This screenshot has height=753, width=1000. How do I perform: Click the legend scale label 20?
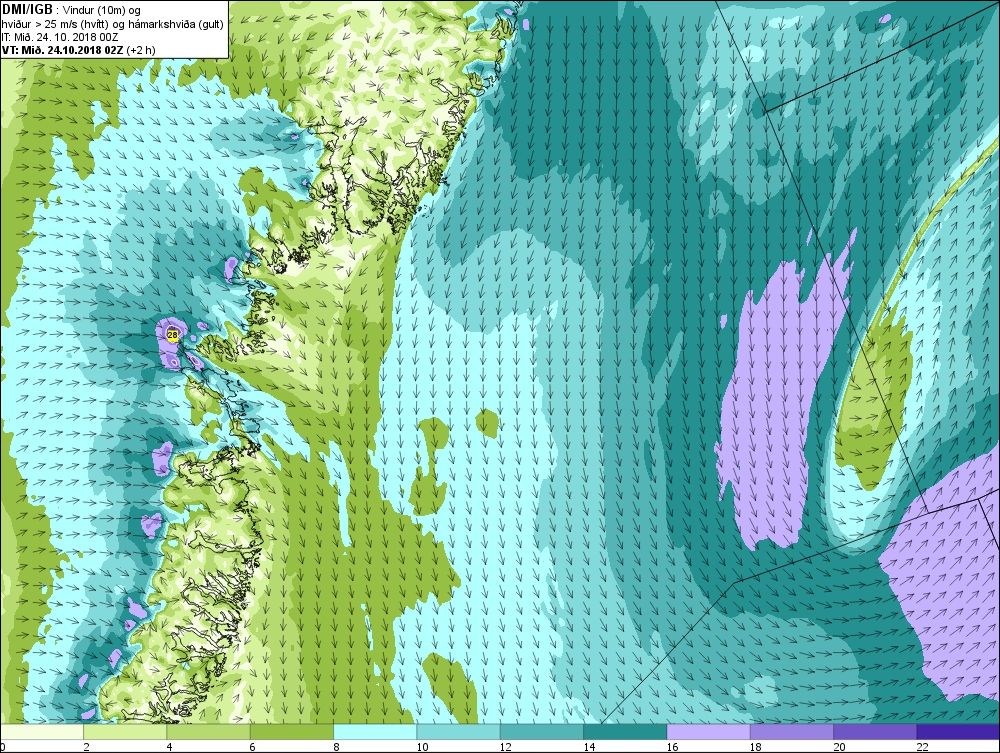[x=839, y=747]
